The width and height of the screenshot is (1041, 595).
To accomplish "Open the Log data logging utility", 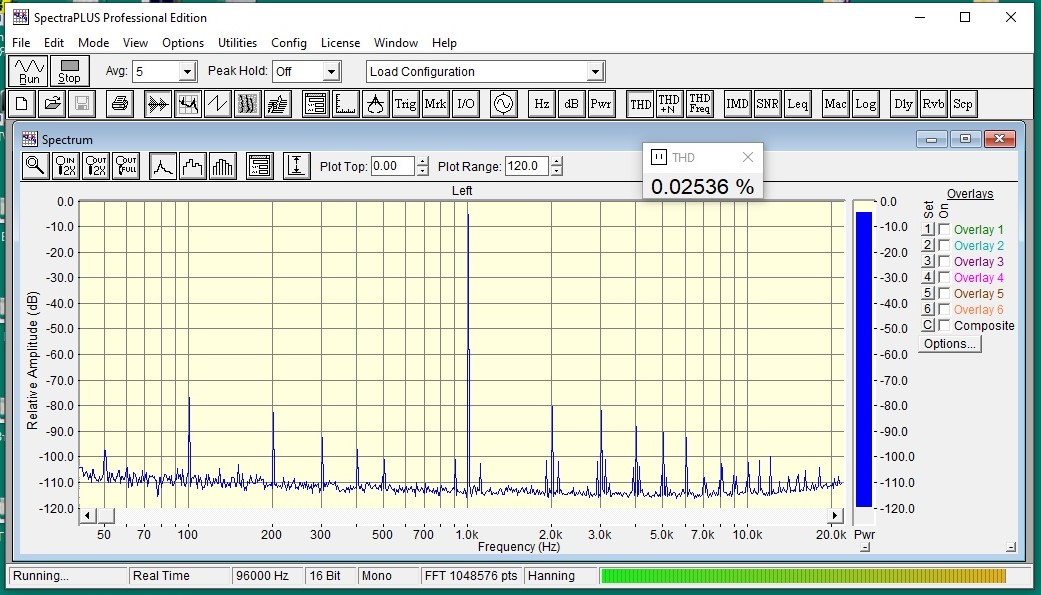I will pos(865,104).
